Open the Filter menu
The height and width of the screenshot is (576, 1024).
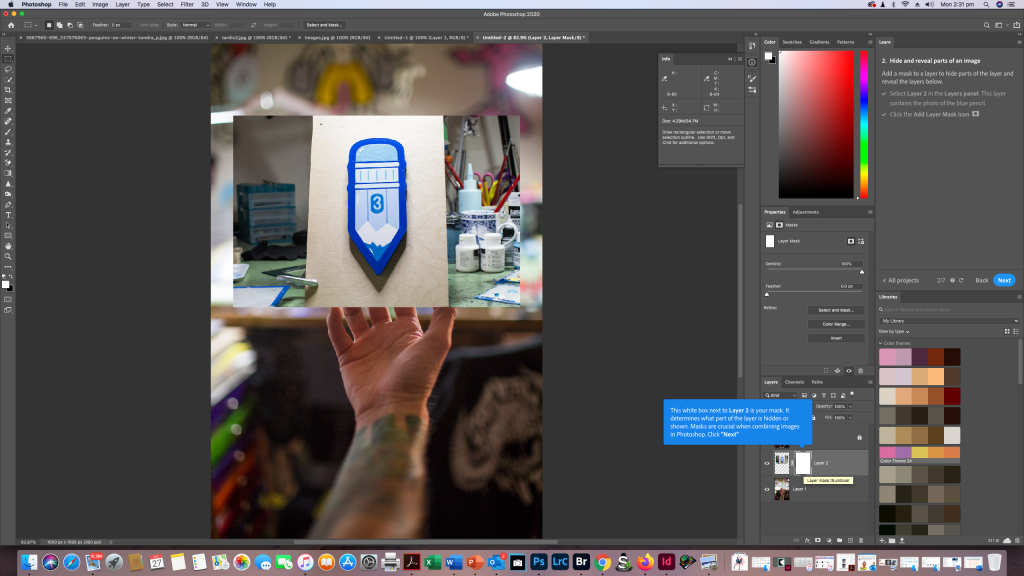pos(187,5)
